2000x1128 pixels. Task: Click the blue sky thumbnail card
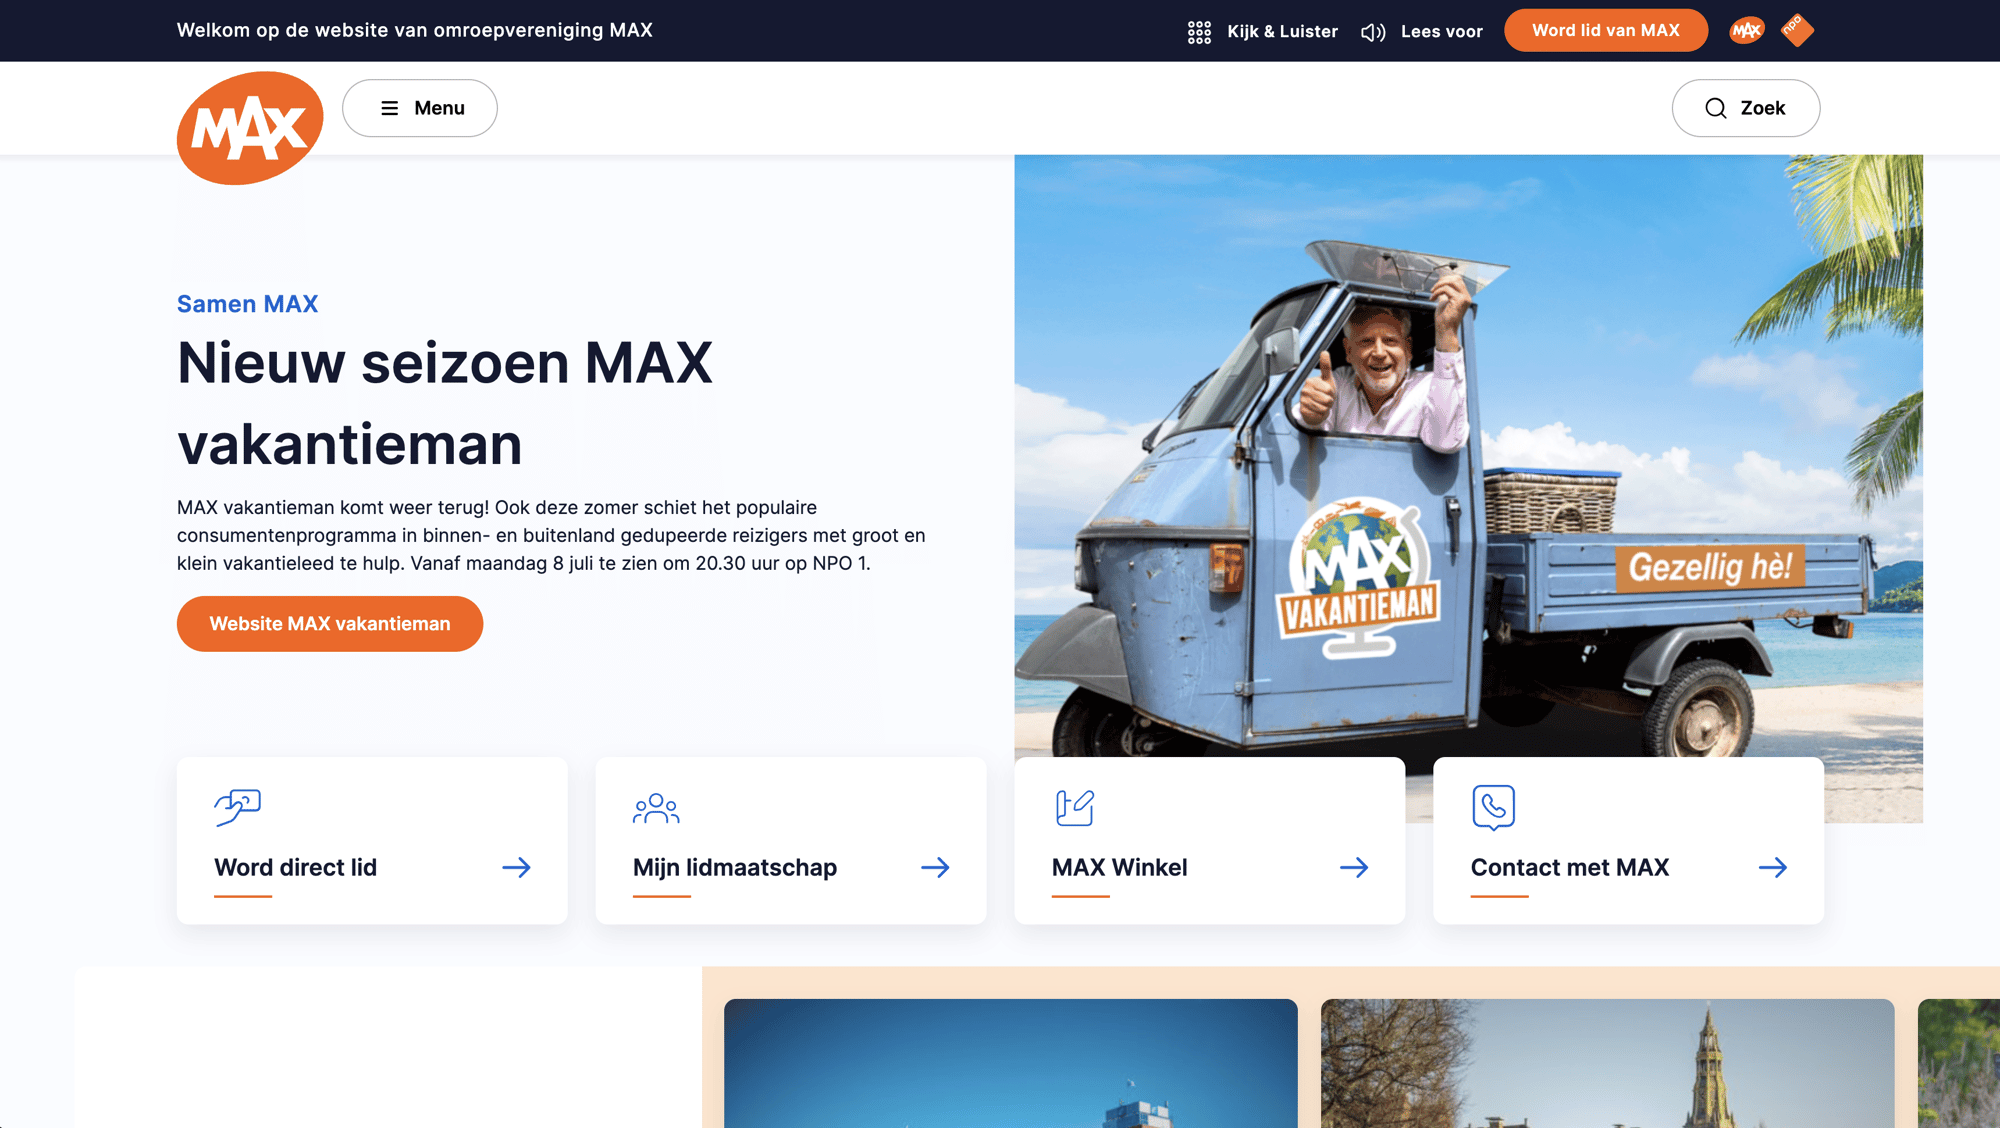click(1011, 1063)
